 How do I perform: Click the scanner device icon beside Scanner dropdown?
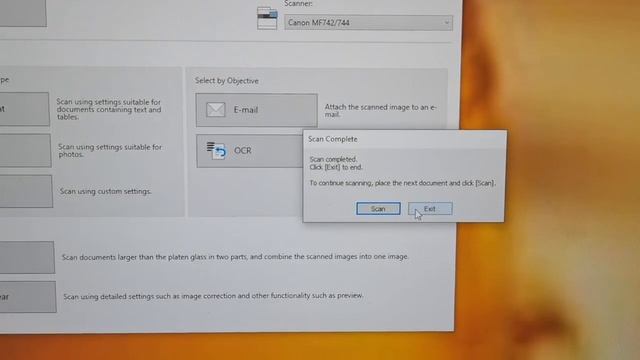tap(267, 18)
